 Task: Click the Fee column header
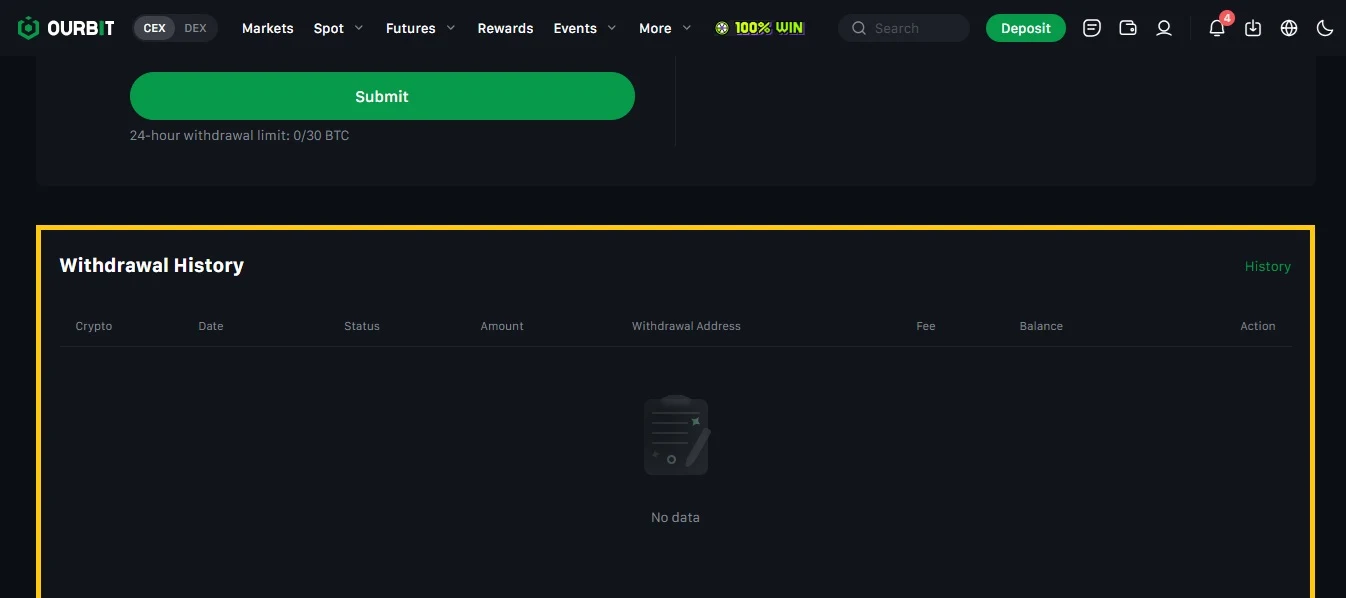pyautogui.click(x=926, y=326)
